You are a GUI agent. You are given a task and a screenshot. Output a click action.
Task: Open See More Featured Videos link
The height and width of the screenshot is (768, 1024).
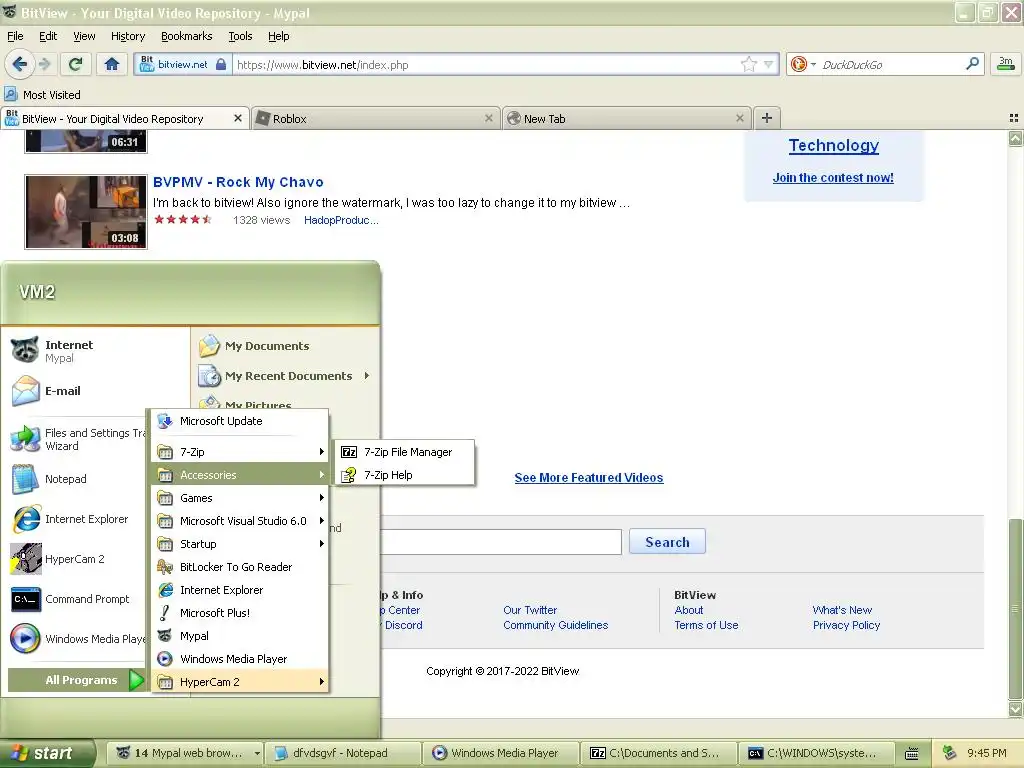coord(588,477)
